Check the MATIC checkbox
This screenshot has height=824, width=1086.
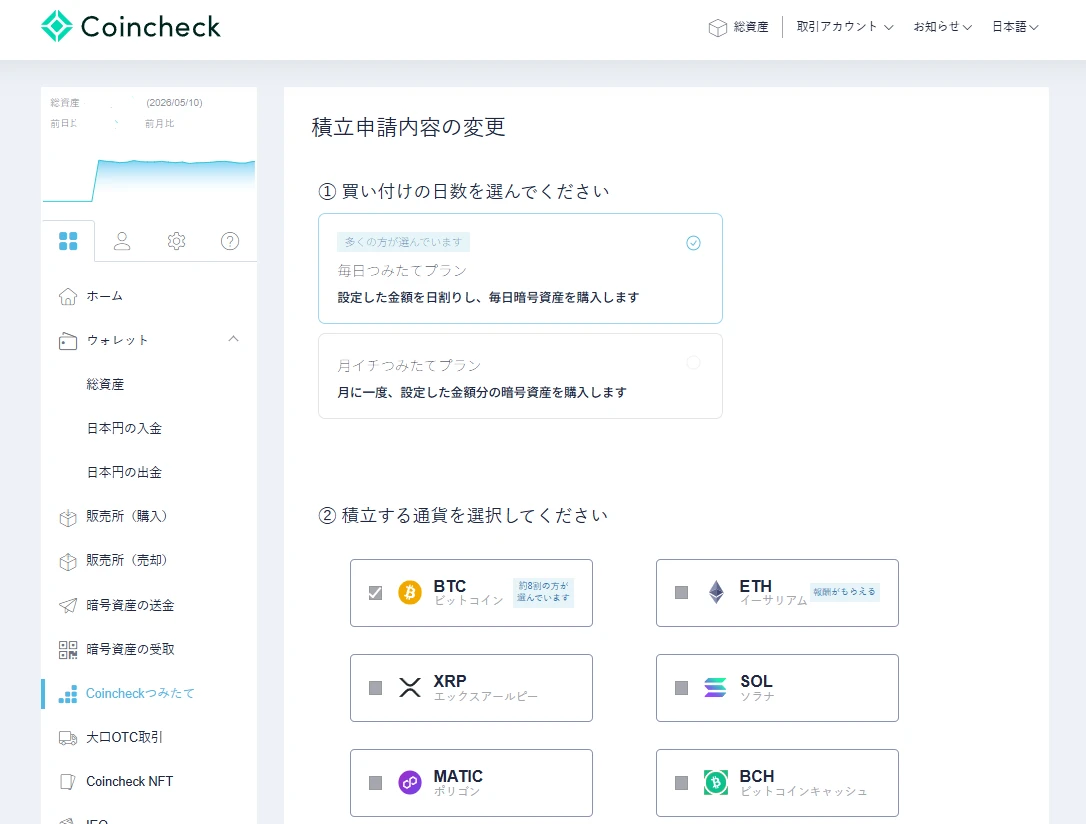pyautogui.click(x=375, y=782)
